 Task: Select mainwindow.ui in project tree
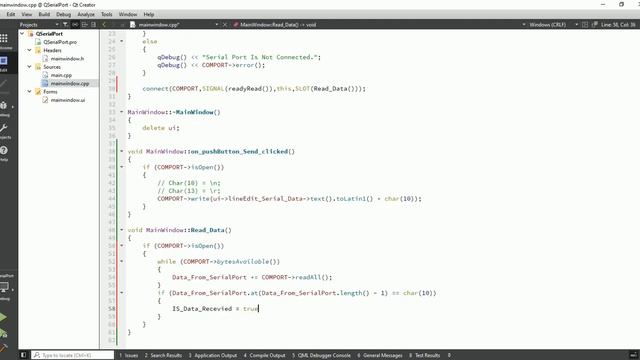(x=68, y=100)
